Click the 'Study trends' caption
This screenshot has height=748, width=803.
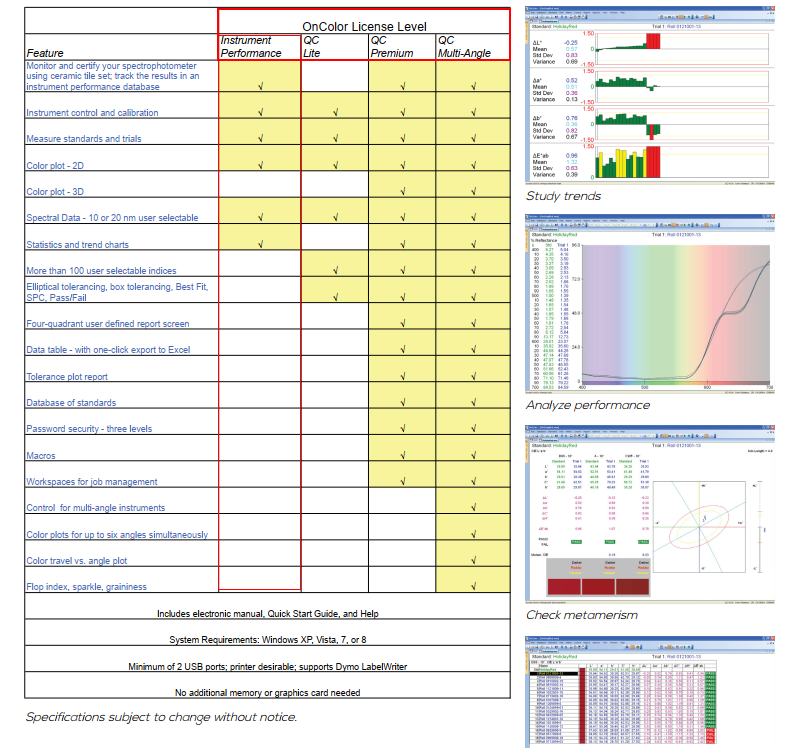[x=563, y=196]
